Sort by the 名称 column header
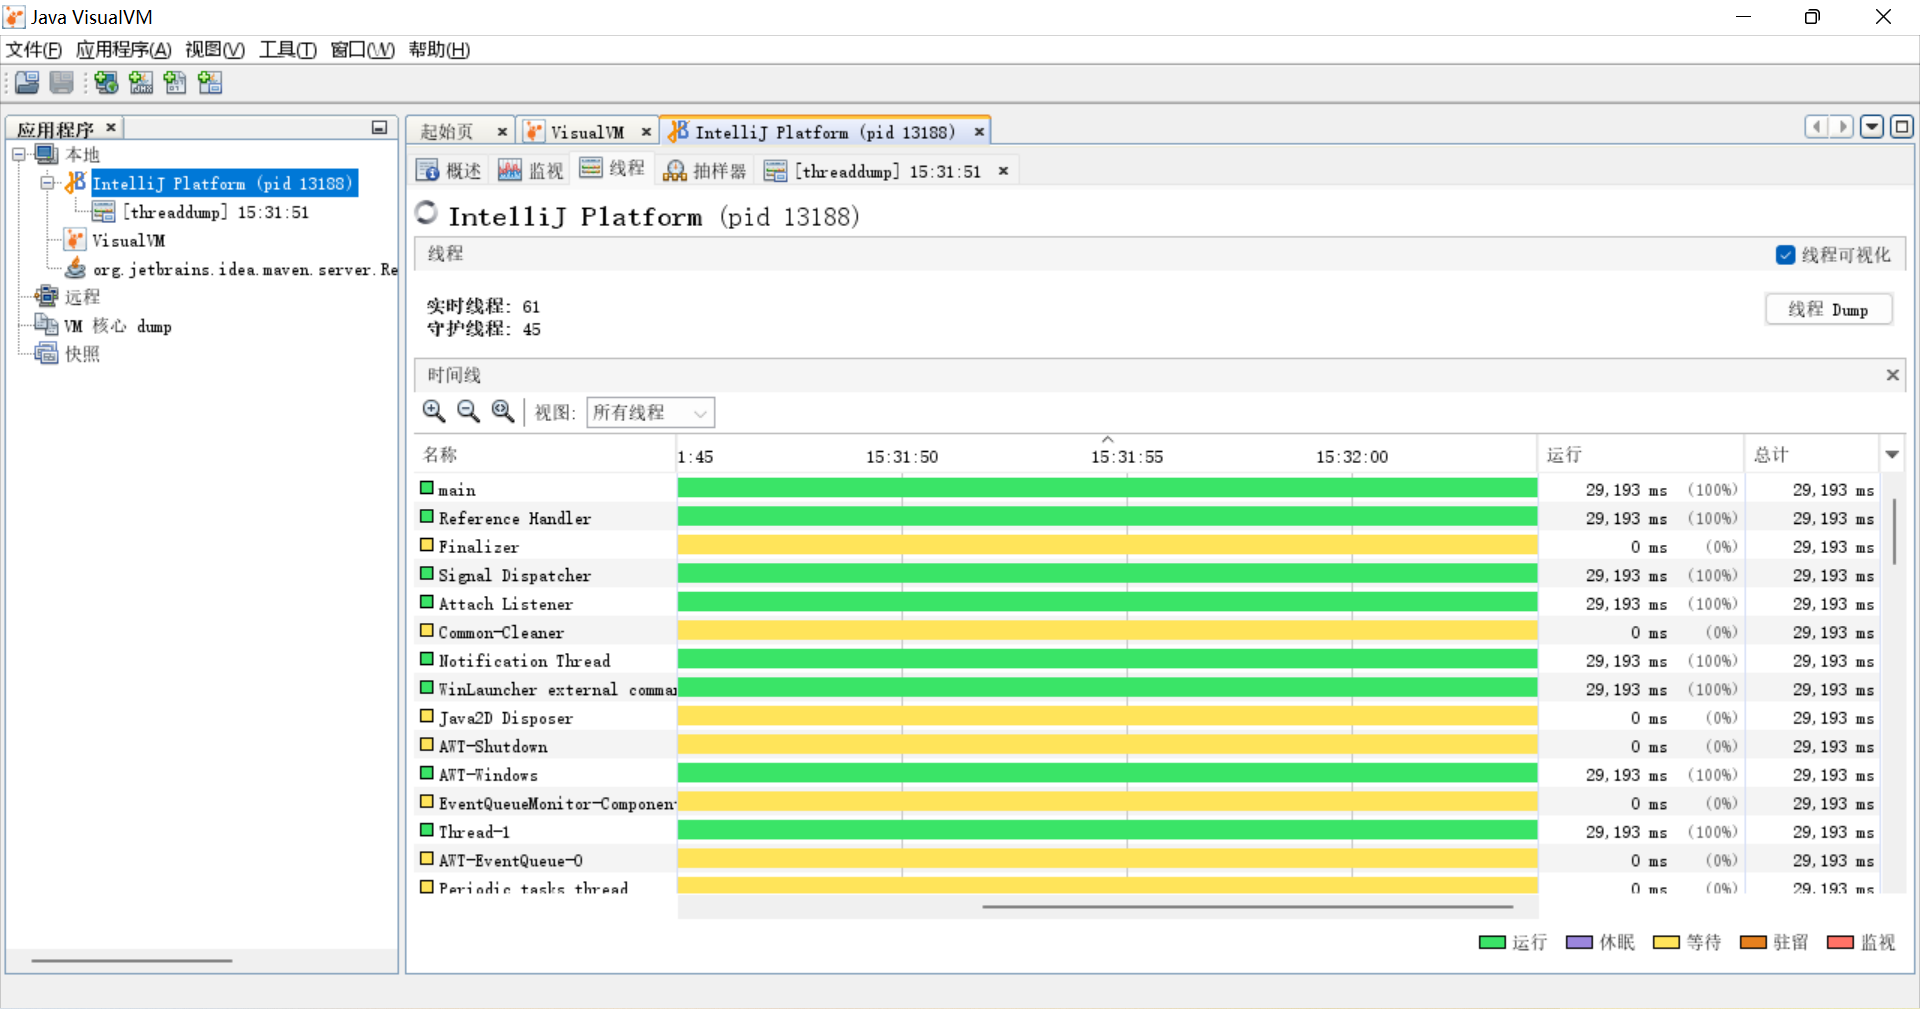1920x1009 pixels. pos(546,455)
